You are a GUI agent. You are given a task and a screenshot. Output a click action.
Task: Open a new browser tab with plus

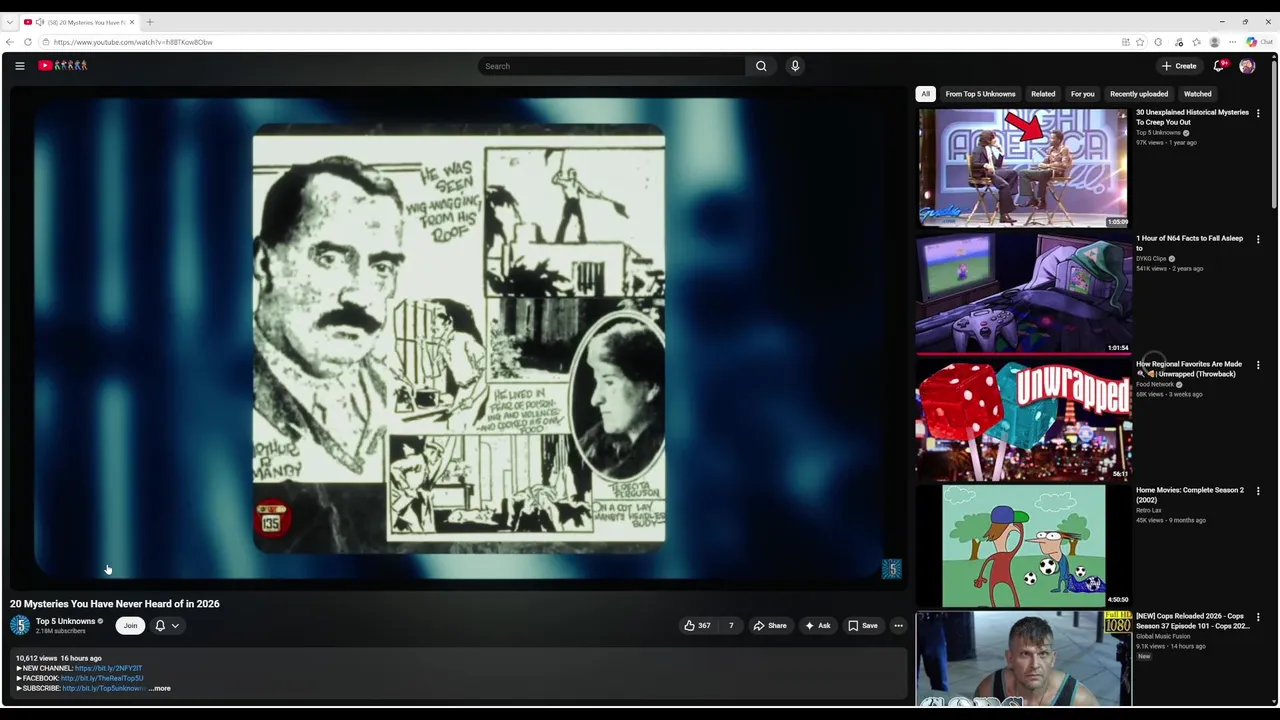click(150, 22)
